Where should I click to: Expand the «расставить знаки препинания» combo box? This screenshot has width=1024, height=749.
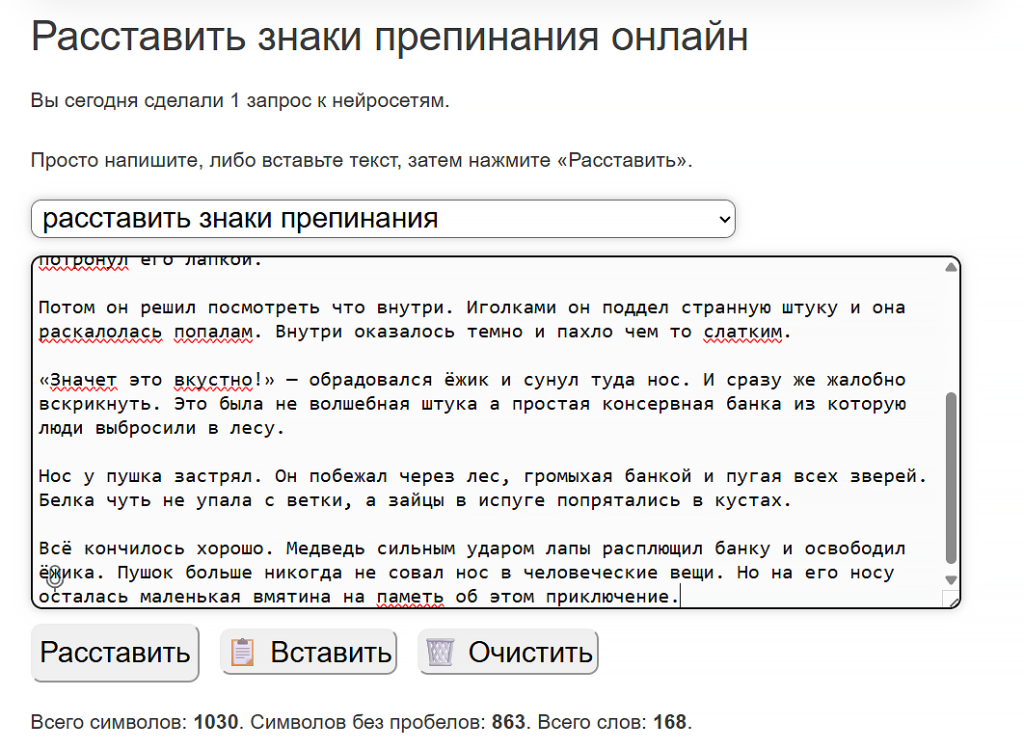tap(383, 219)
